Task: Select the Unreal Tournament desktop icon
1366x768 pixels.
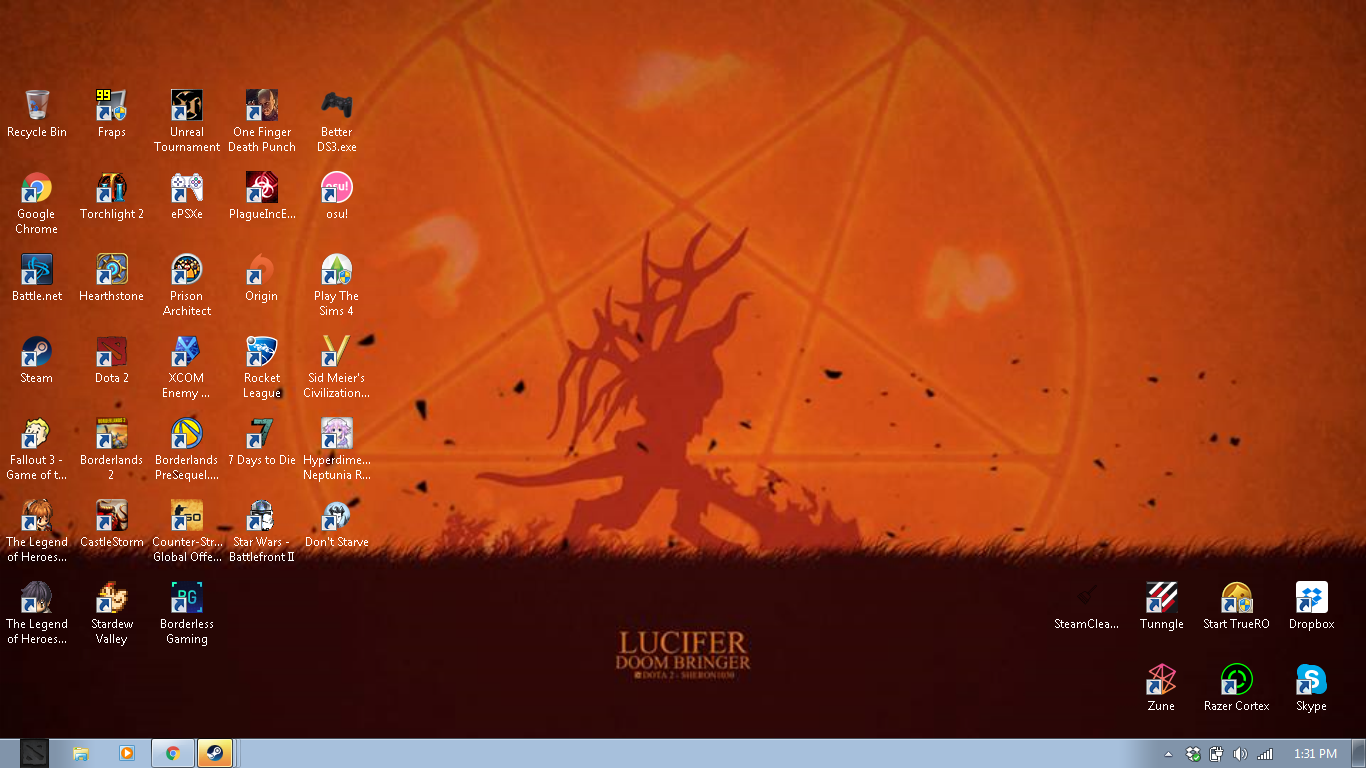Action: pyautogui.click(x=186, y=105)
